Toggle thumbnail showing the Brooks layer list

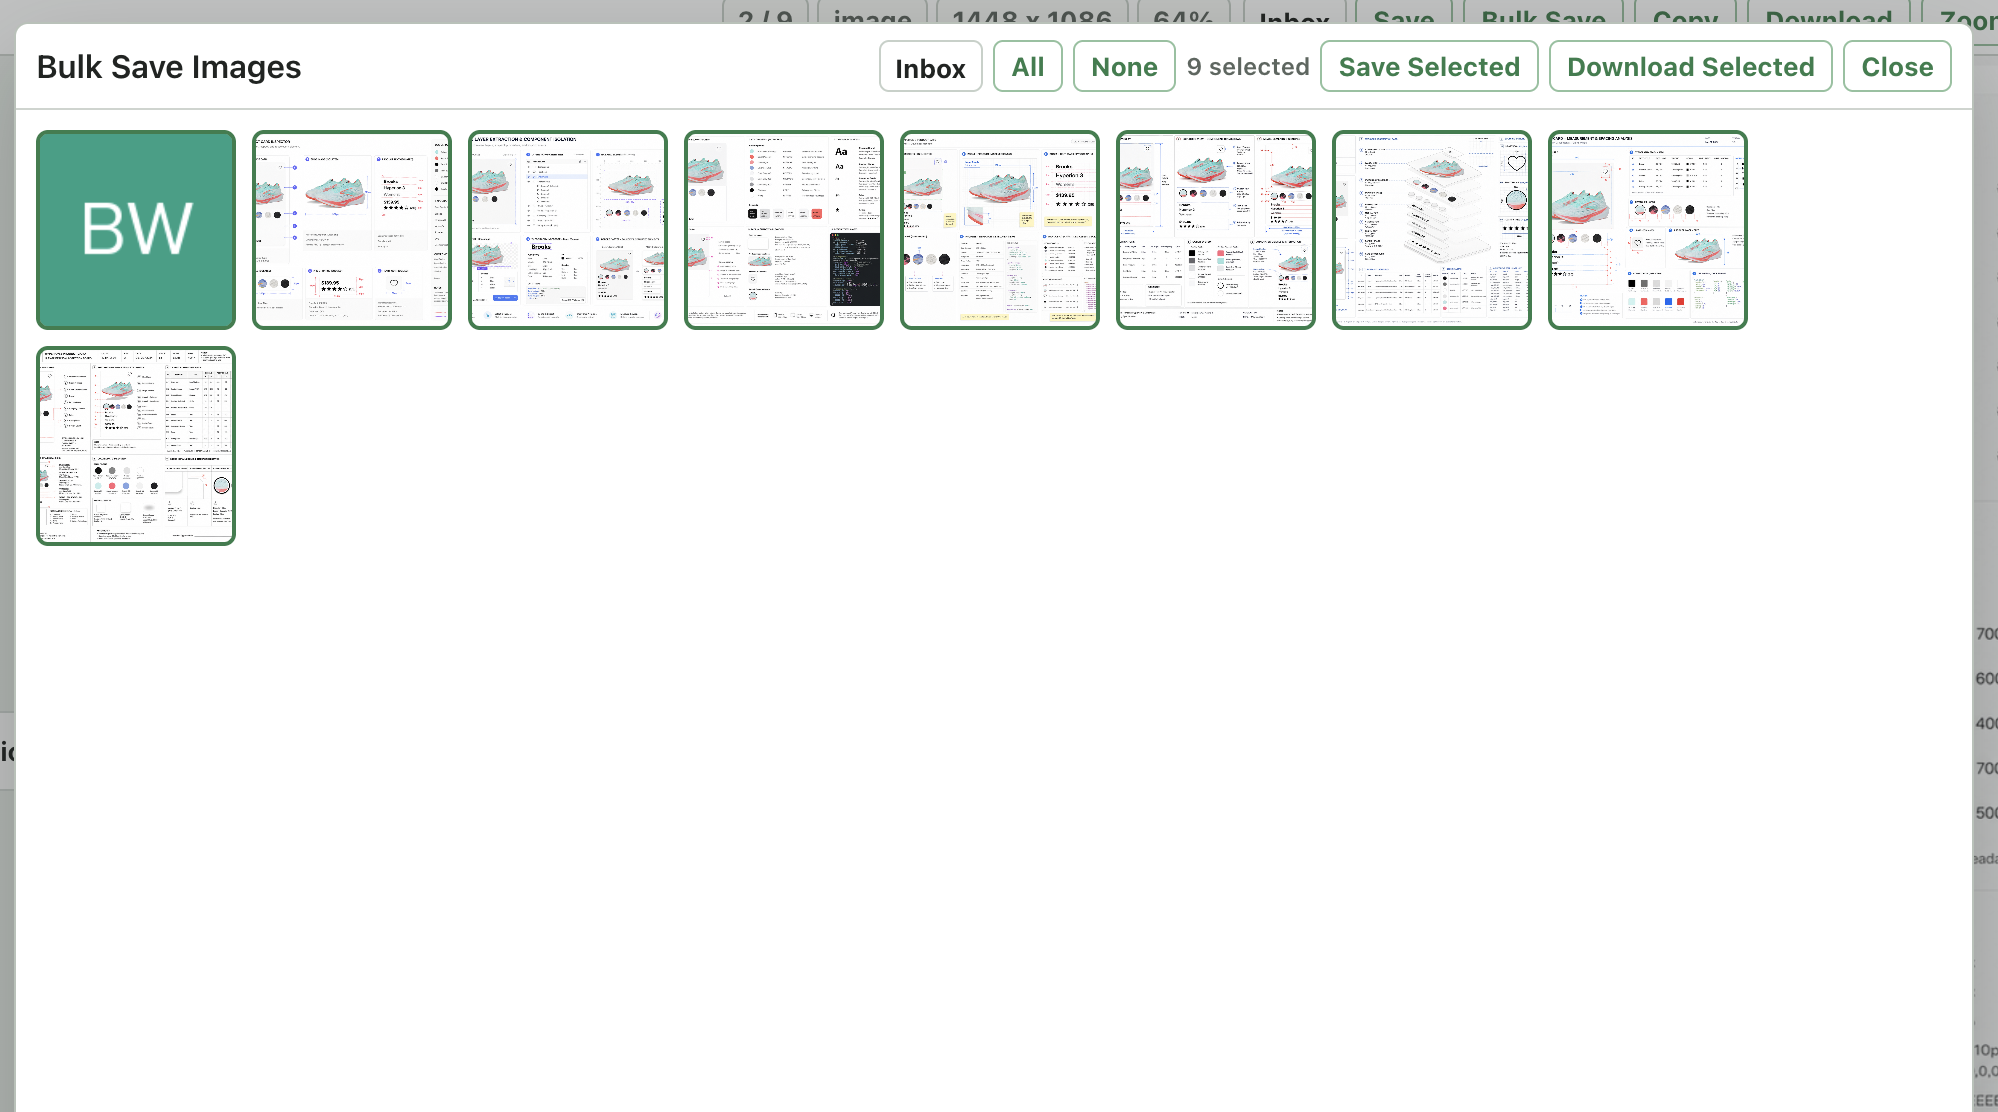[x=568, y=230]
